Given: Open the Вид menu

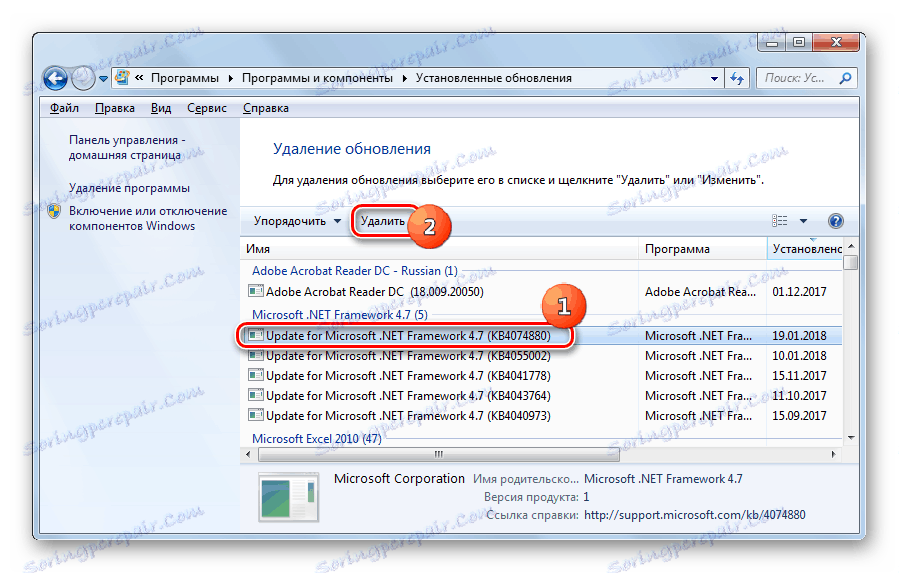Looking at the screenshot, I should coord(161,108).
